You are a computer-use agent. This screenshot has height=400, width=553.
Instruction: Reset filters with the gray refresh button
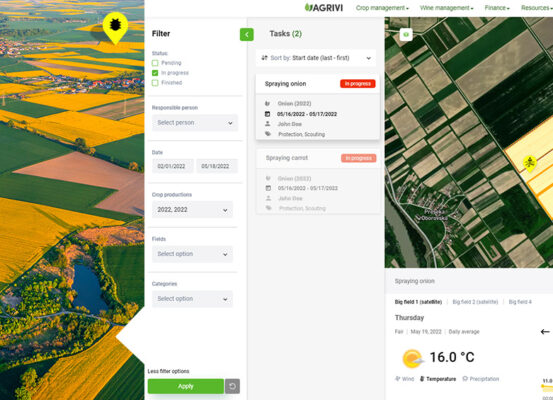coord(232,386)
